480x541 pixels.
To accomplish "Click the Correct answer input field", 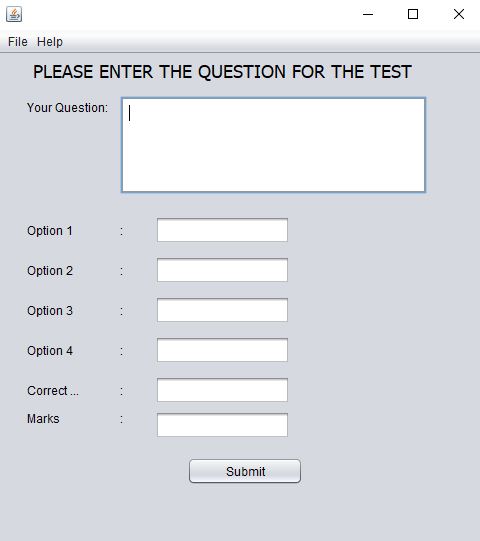I will 222,390.
